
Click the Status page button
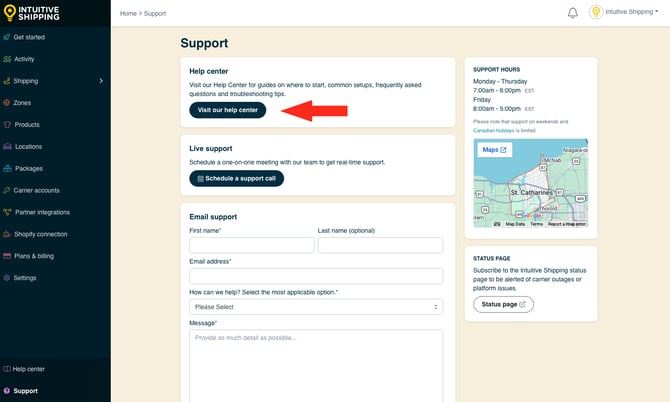pos(503,304)
